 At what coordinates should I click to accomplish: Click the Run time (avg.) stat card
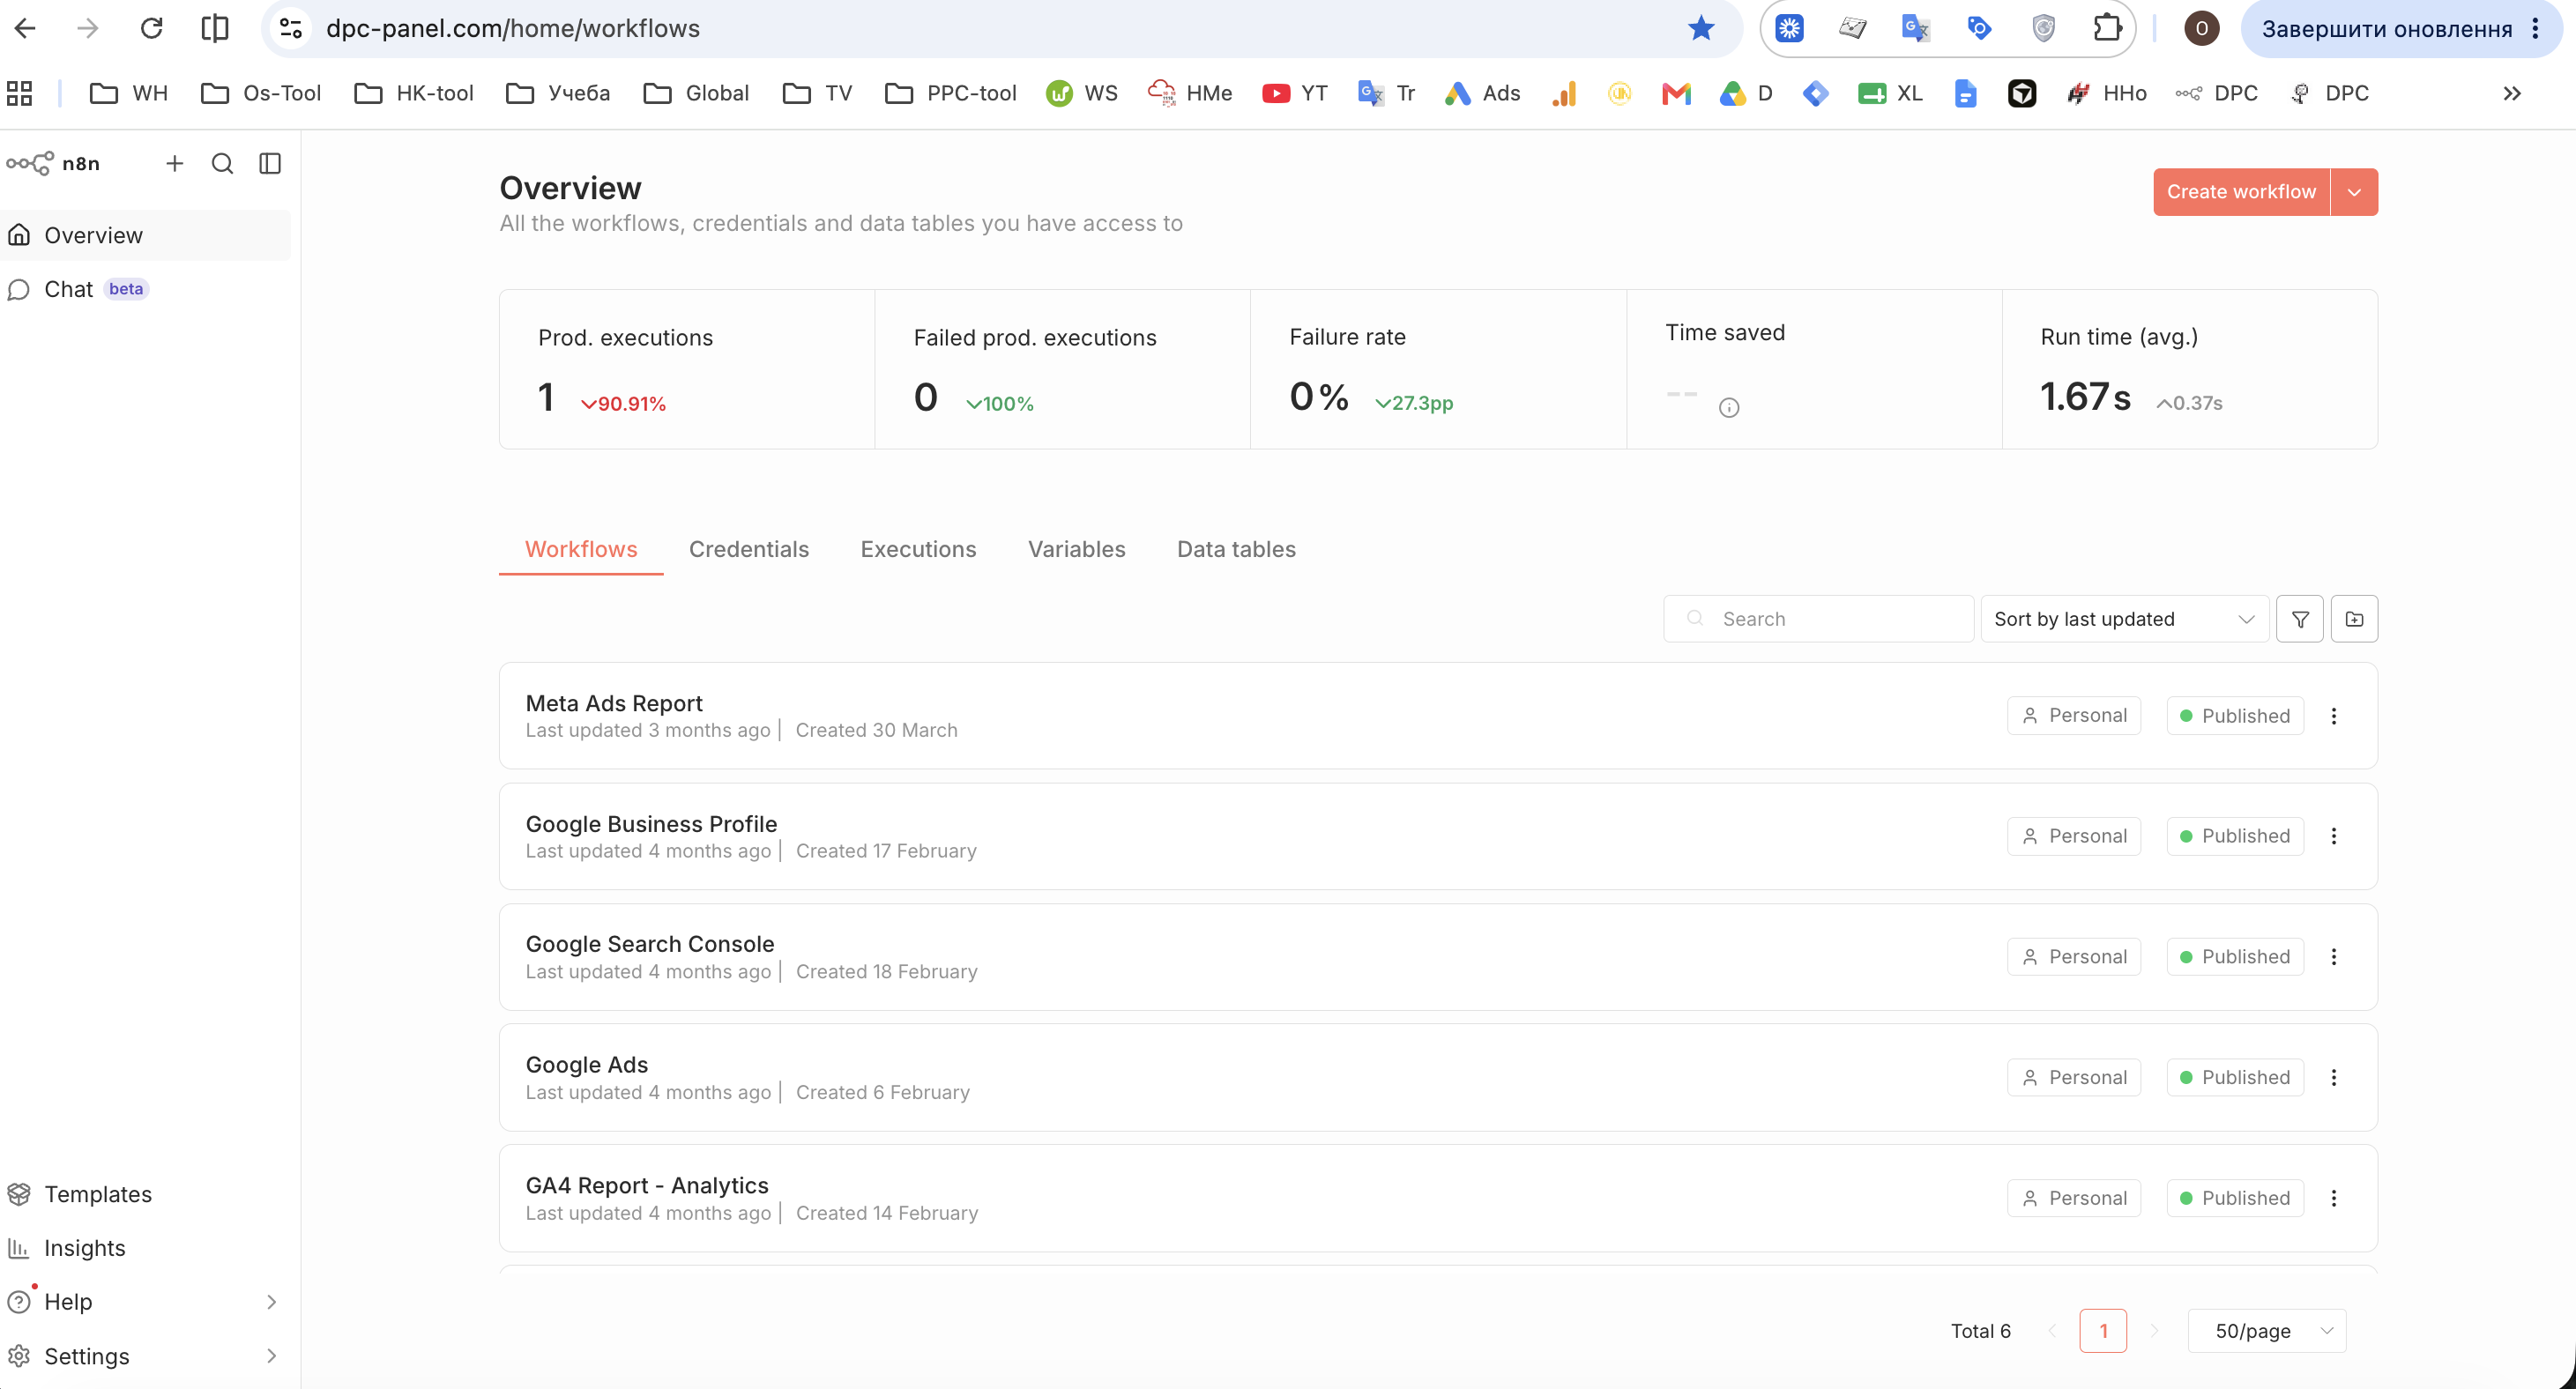point(2190,369)
